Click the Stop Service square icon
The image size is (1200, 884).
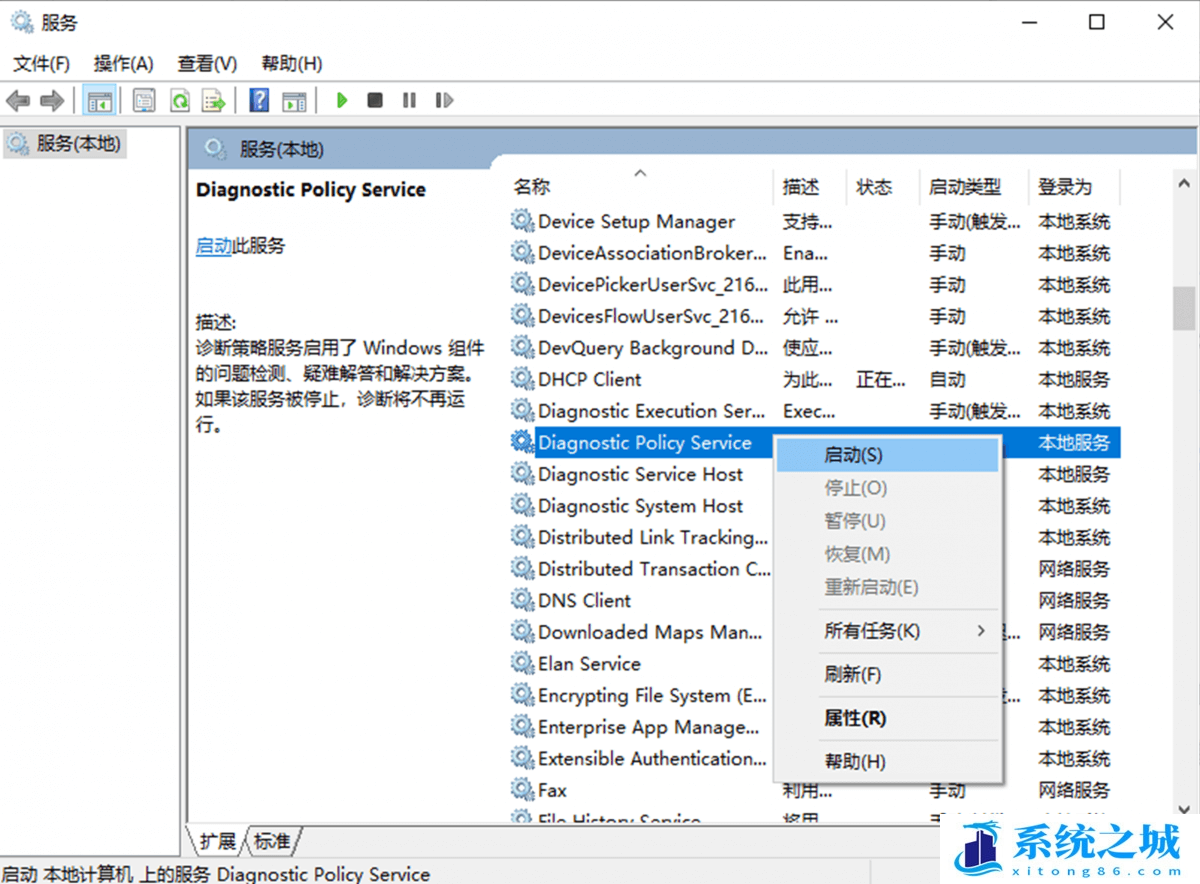point(375,100)
